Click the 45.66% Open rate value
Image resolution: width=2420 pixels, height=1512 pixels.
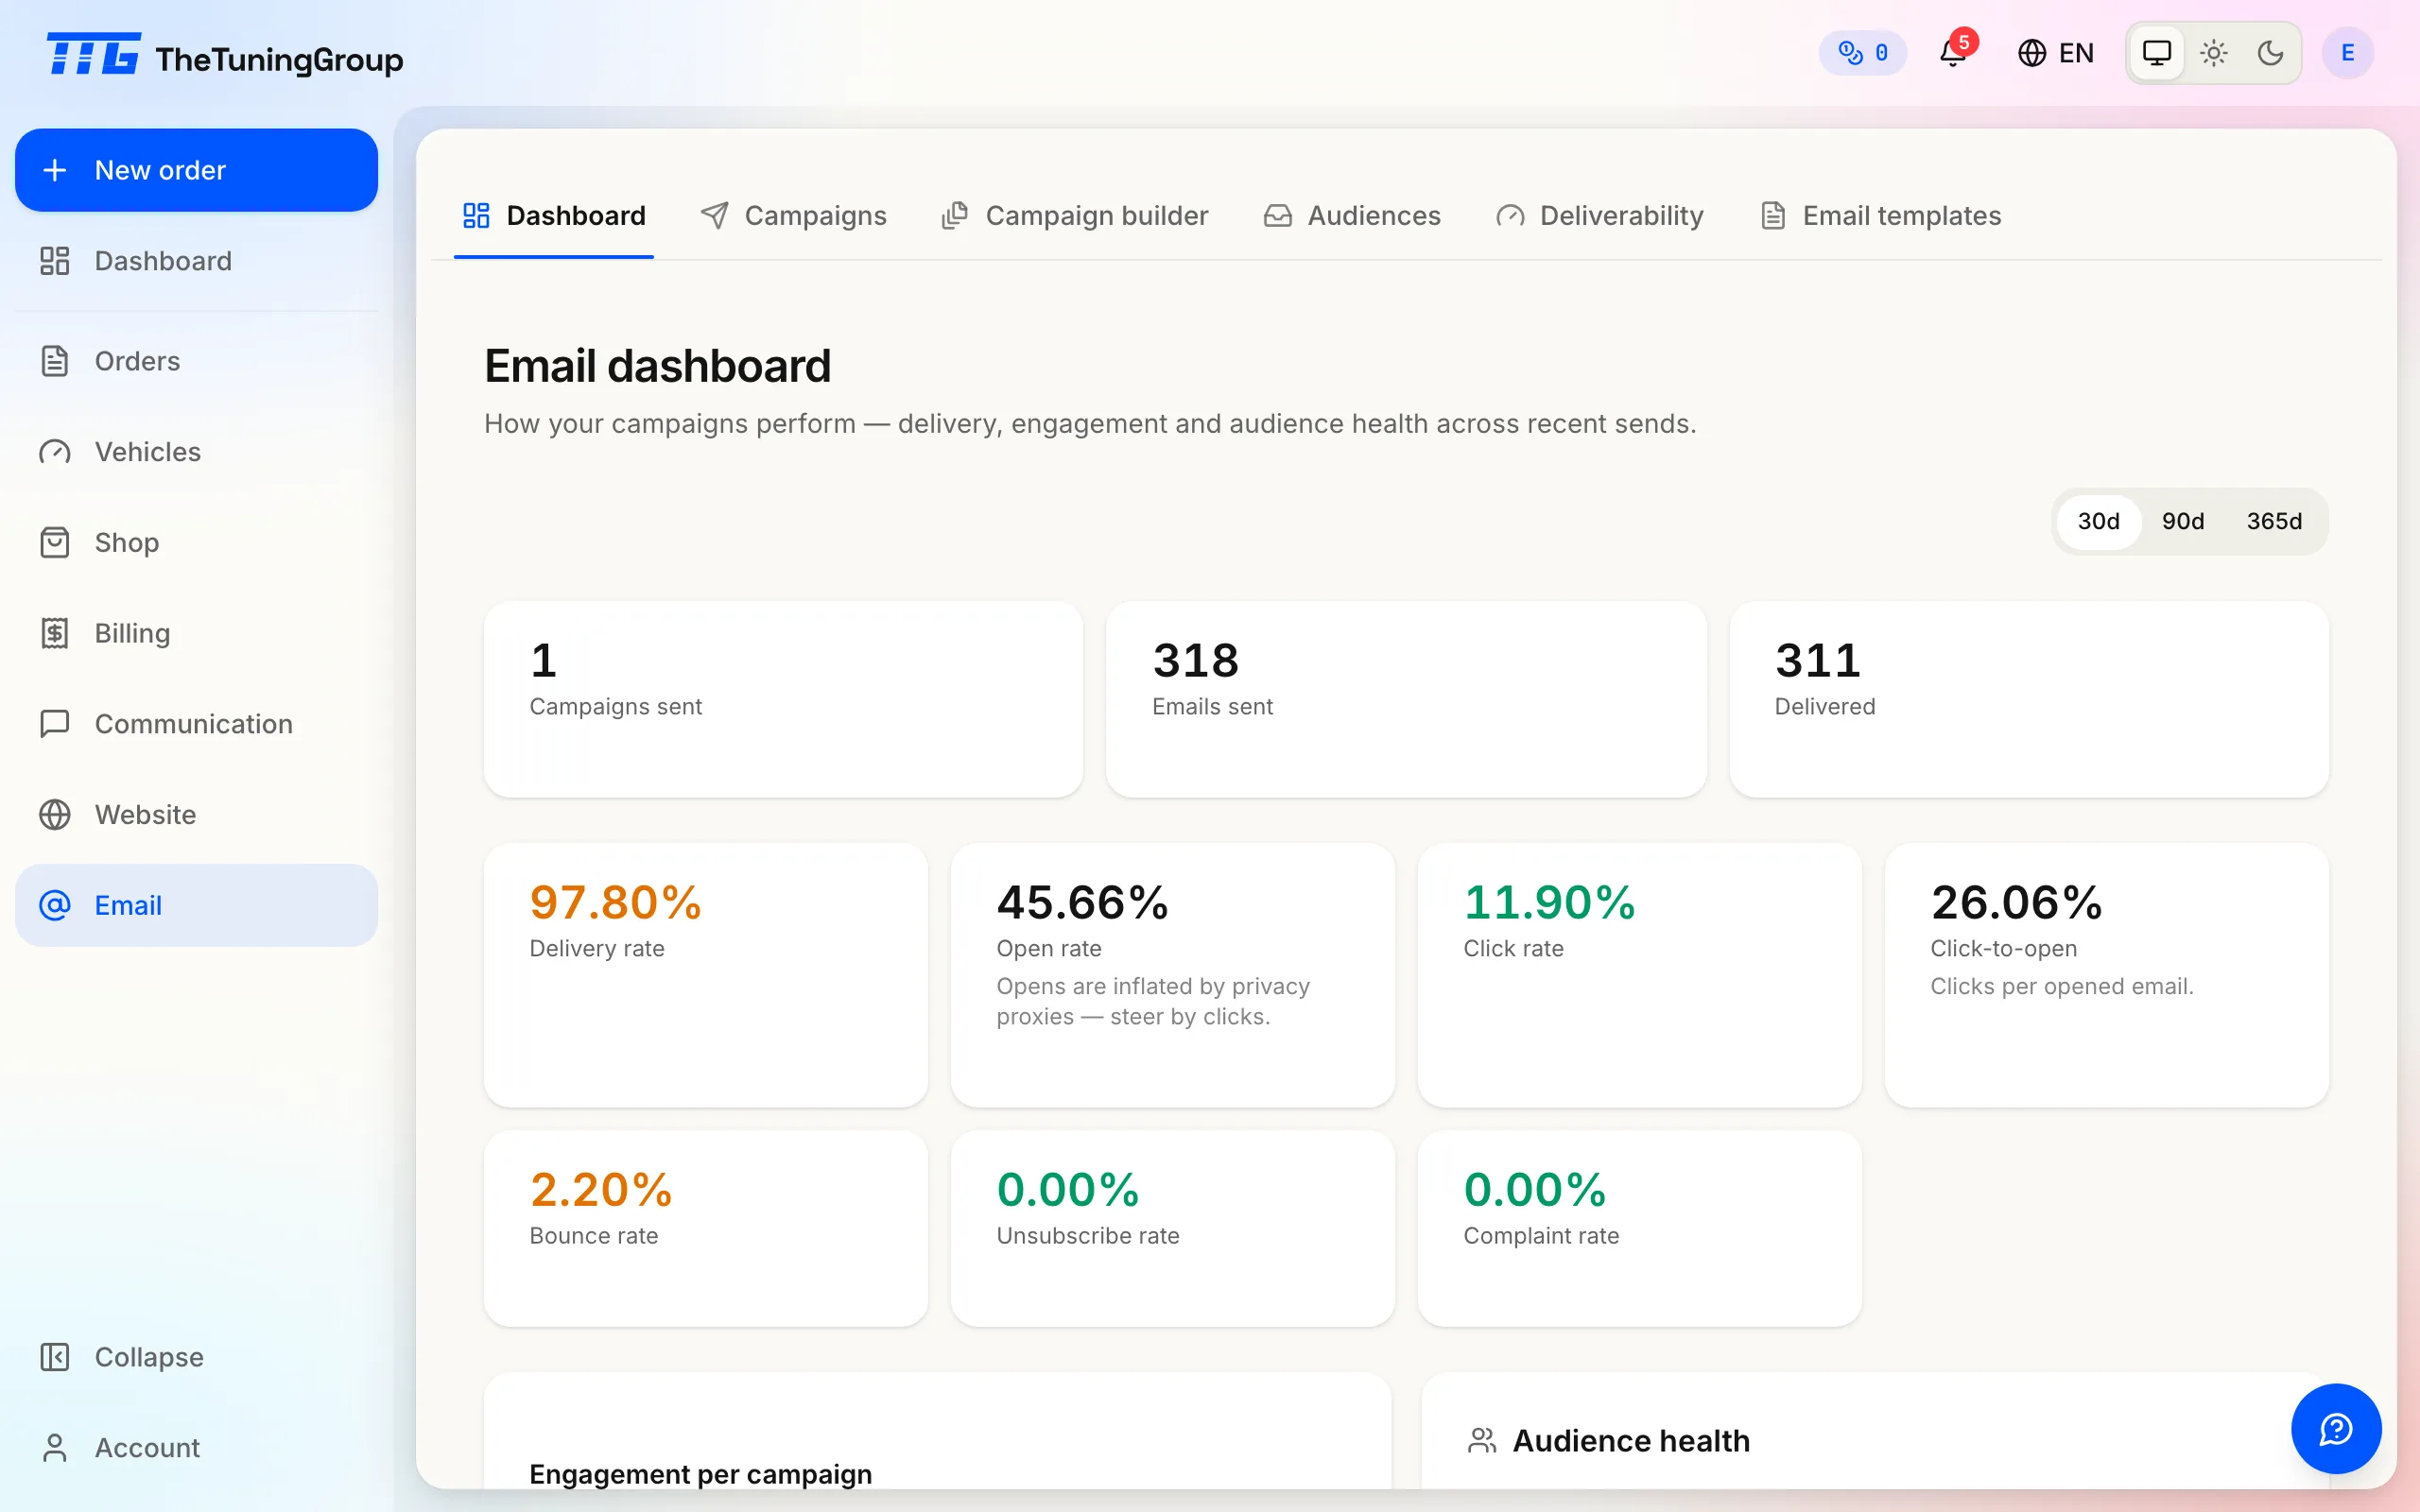(1082, 903)
